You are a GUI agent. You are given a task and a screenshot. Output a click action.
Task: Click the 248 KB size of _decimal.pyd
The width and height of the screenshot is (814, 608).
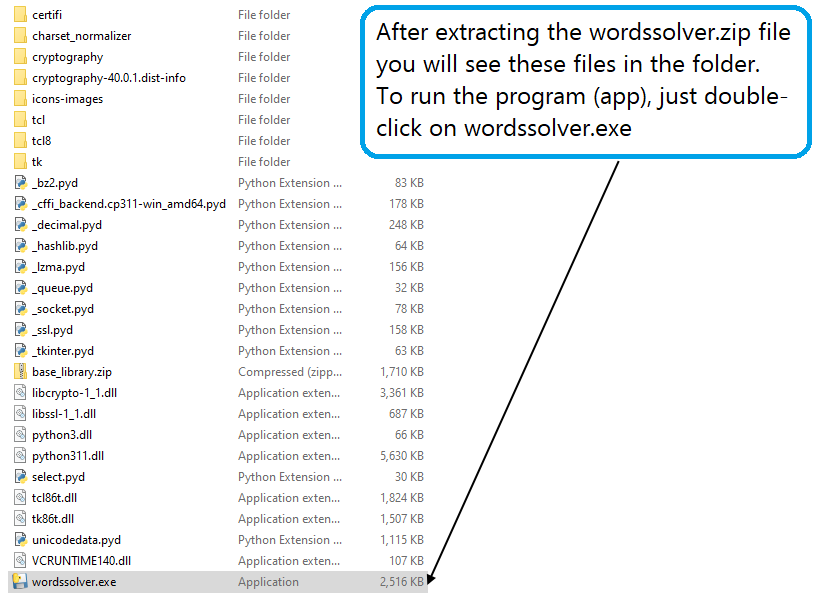406,225
